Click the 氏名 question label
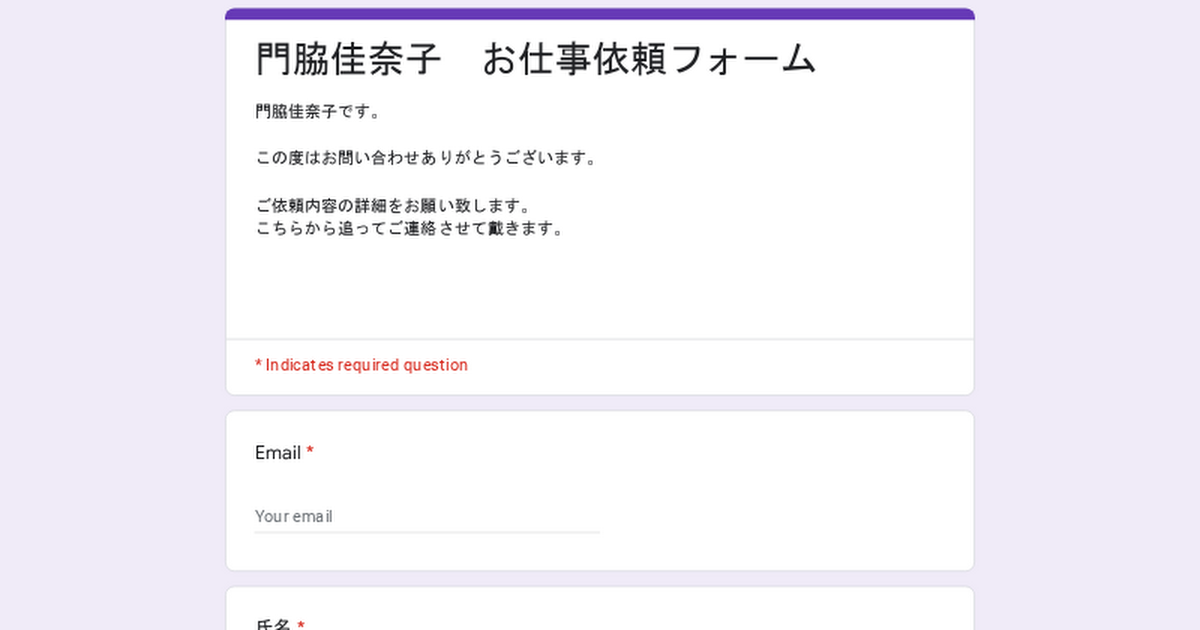The image size is (1200, 630). 272,624
